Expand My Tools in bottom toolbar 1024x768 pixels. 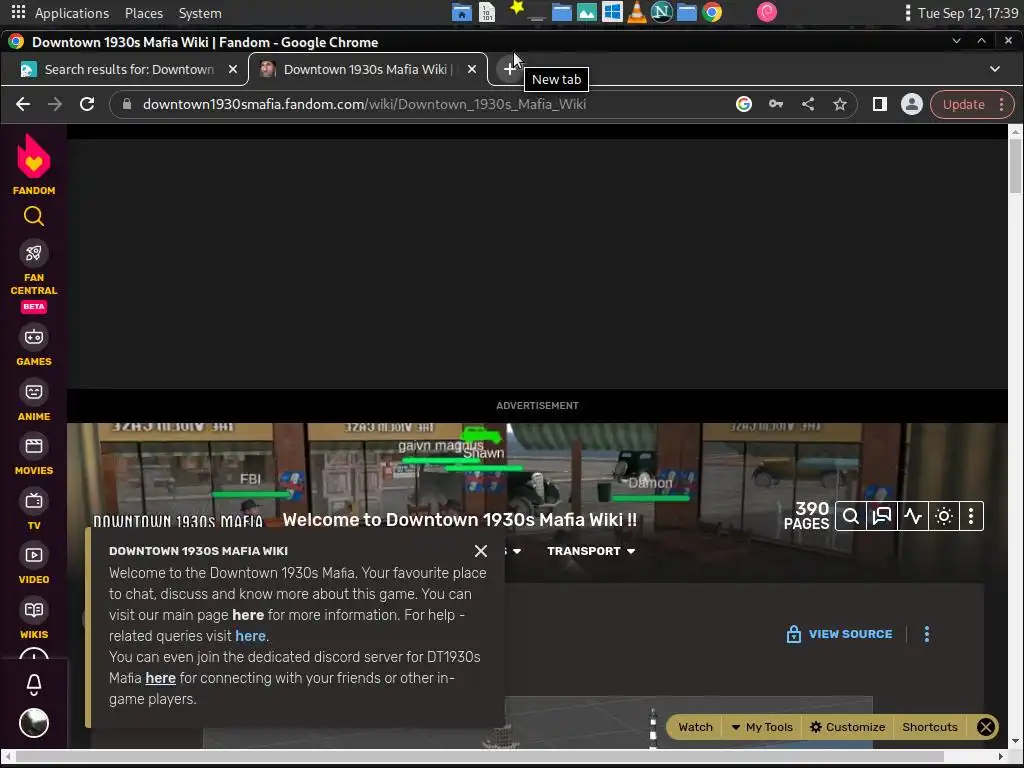coord(761,727)
